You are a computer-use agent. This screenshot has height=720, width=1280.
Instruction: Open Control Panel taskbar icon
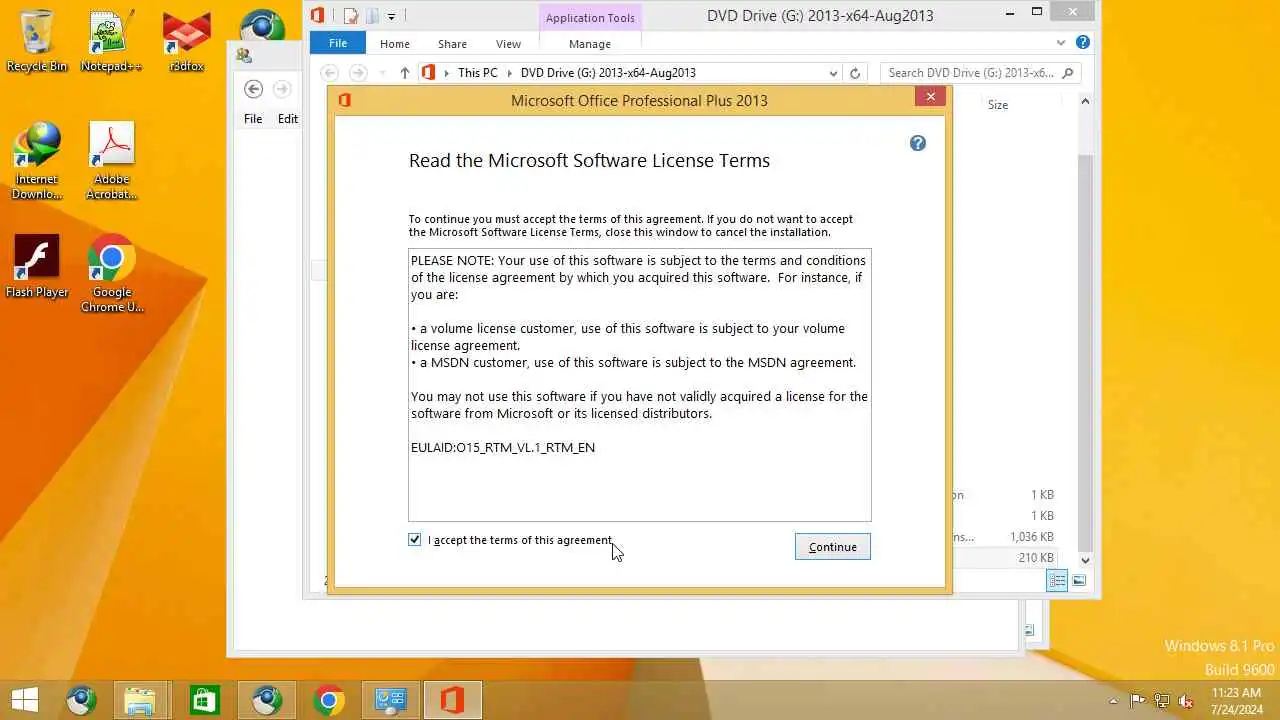tap(390, 700)
